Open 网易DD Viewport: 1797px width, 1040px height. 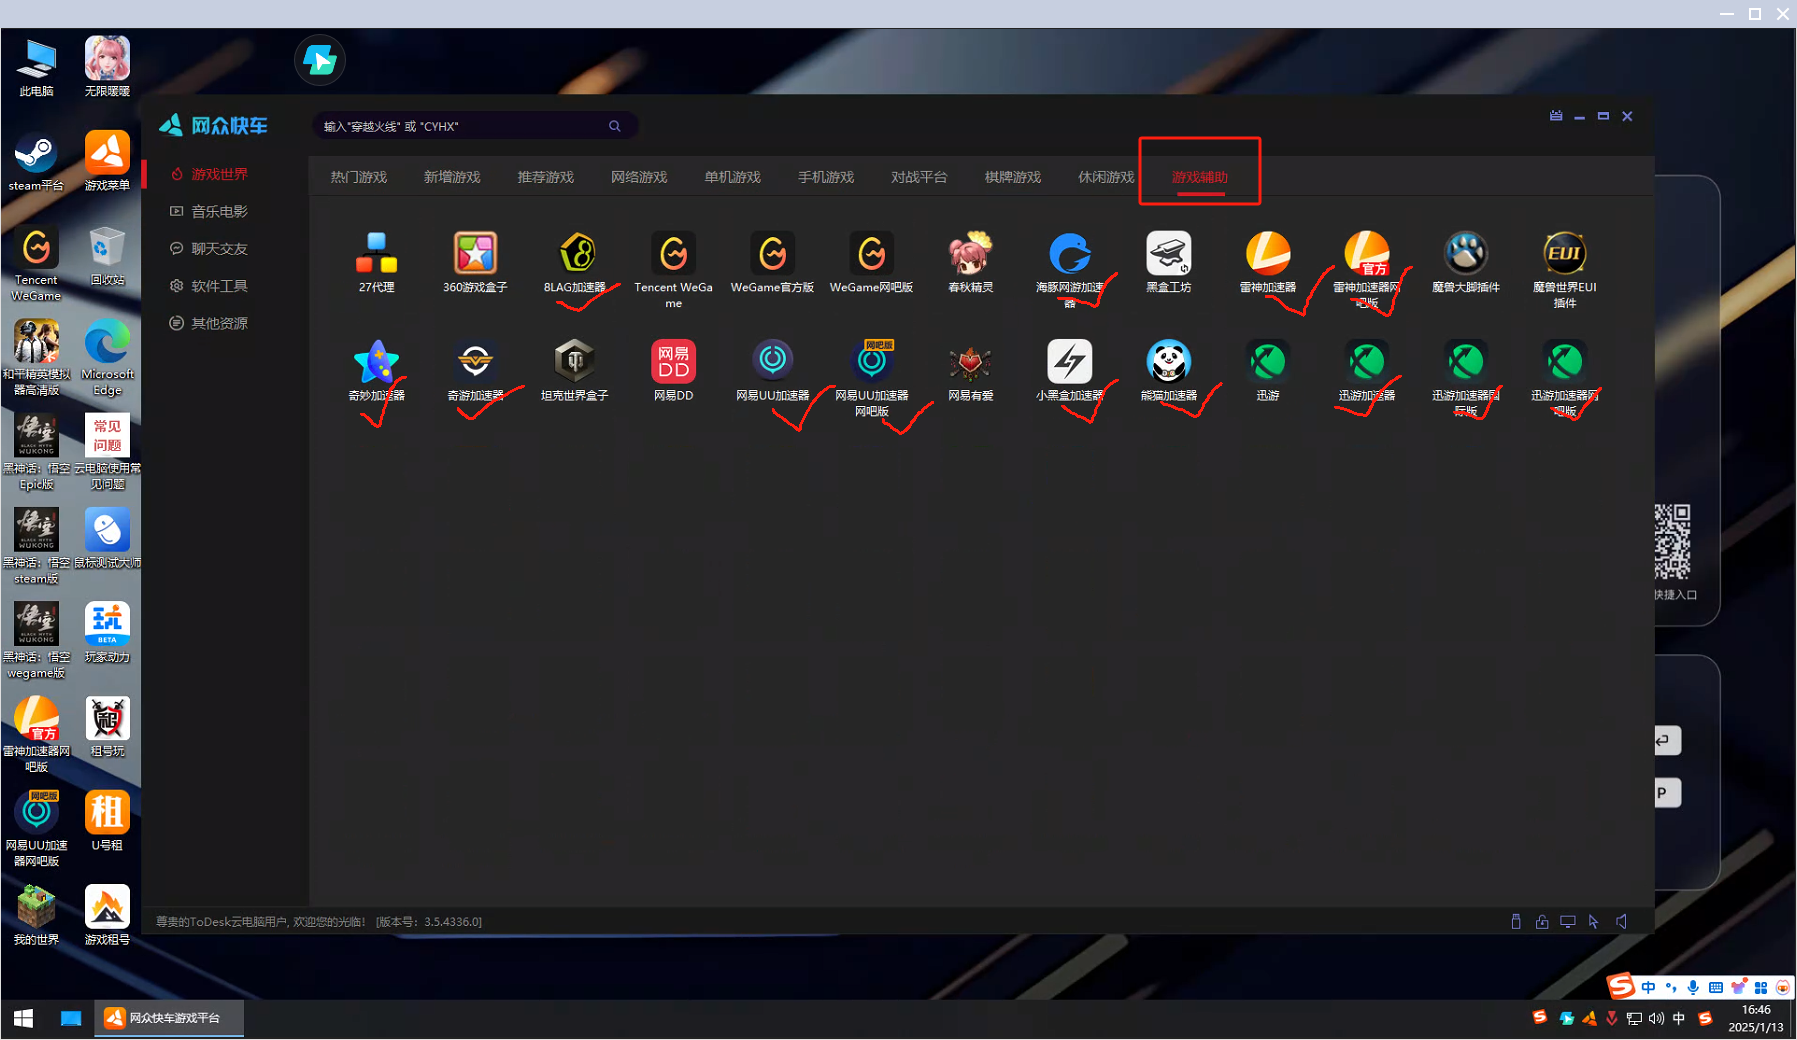coord(673,362)
